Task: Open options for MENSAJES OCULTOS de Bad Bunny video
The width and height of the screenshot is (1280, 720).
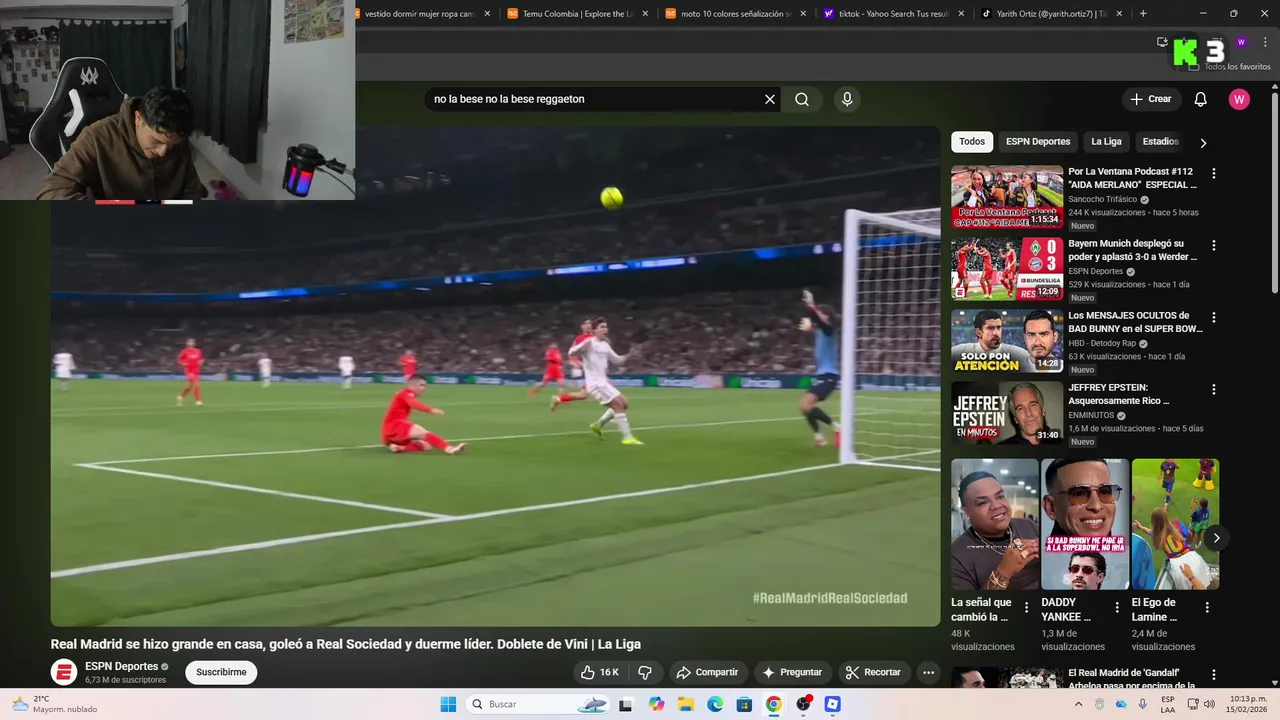Action: (1214, 317)
